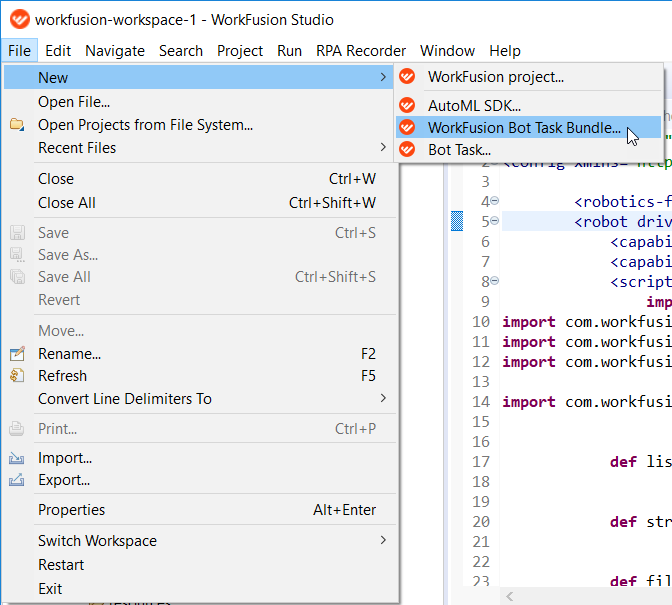Viewport: 672px width, 605px height.
Task: Choose Open Projects from File System...
Action: point(199,125)
